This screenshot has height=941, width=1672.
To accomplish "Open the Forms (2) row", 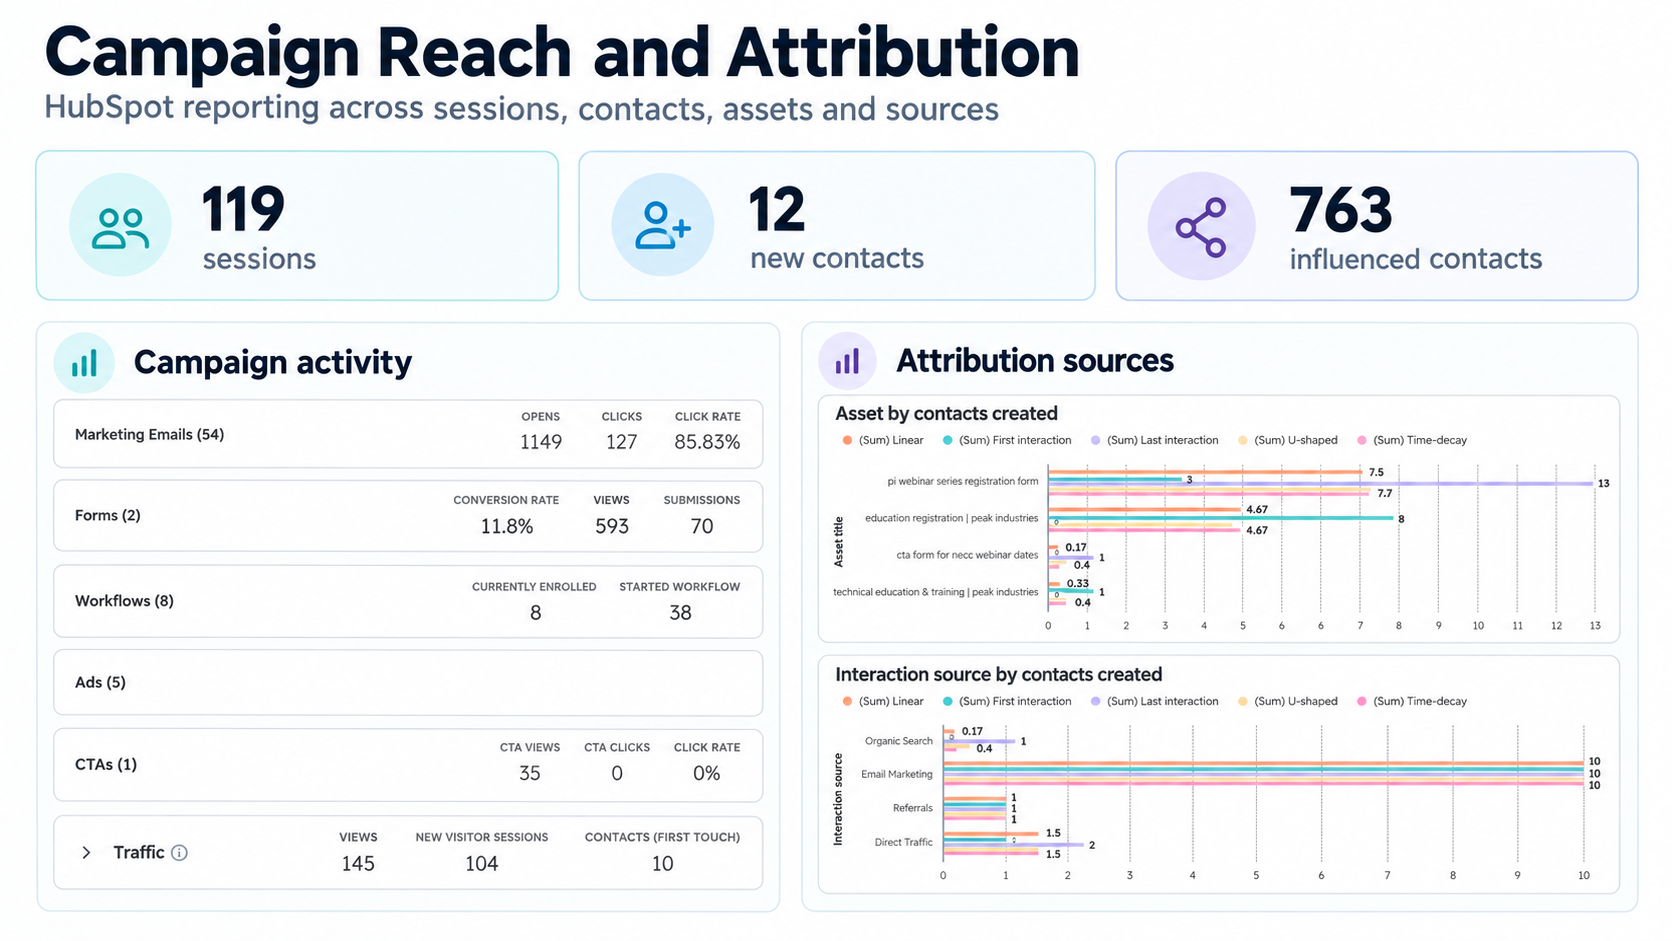I will 408,516.
